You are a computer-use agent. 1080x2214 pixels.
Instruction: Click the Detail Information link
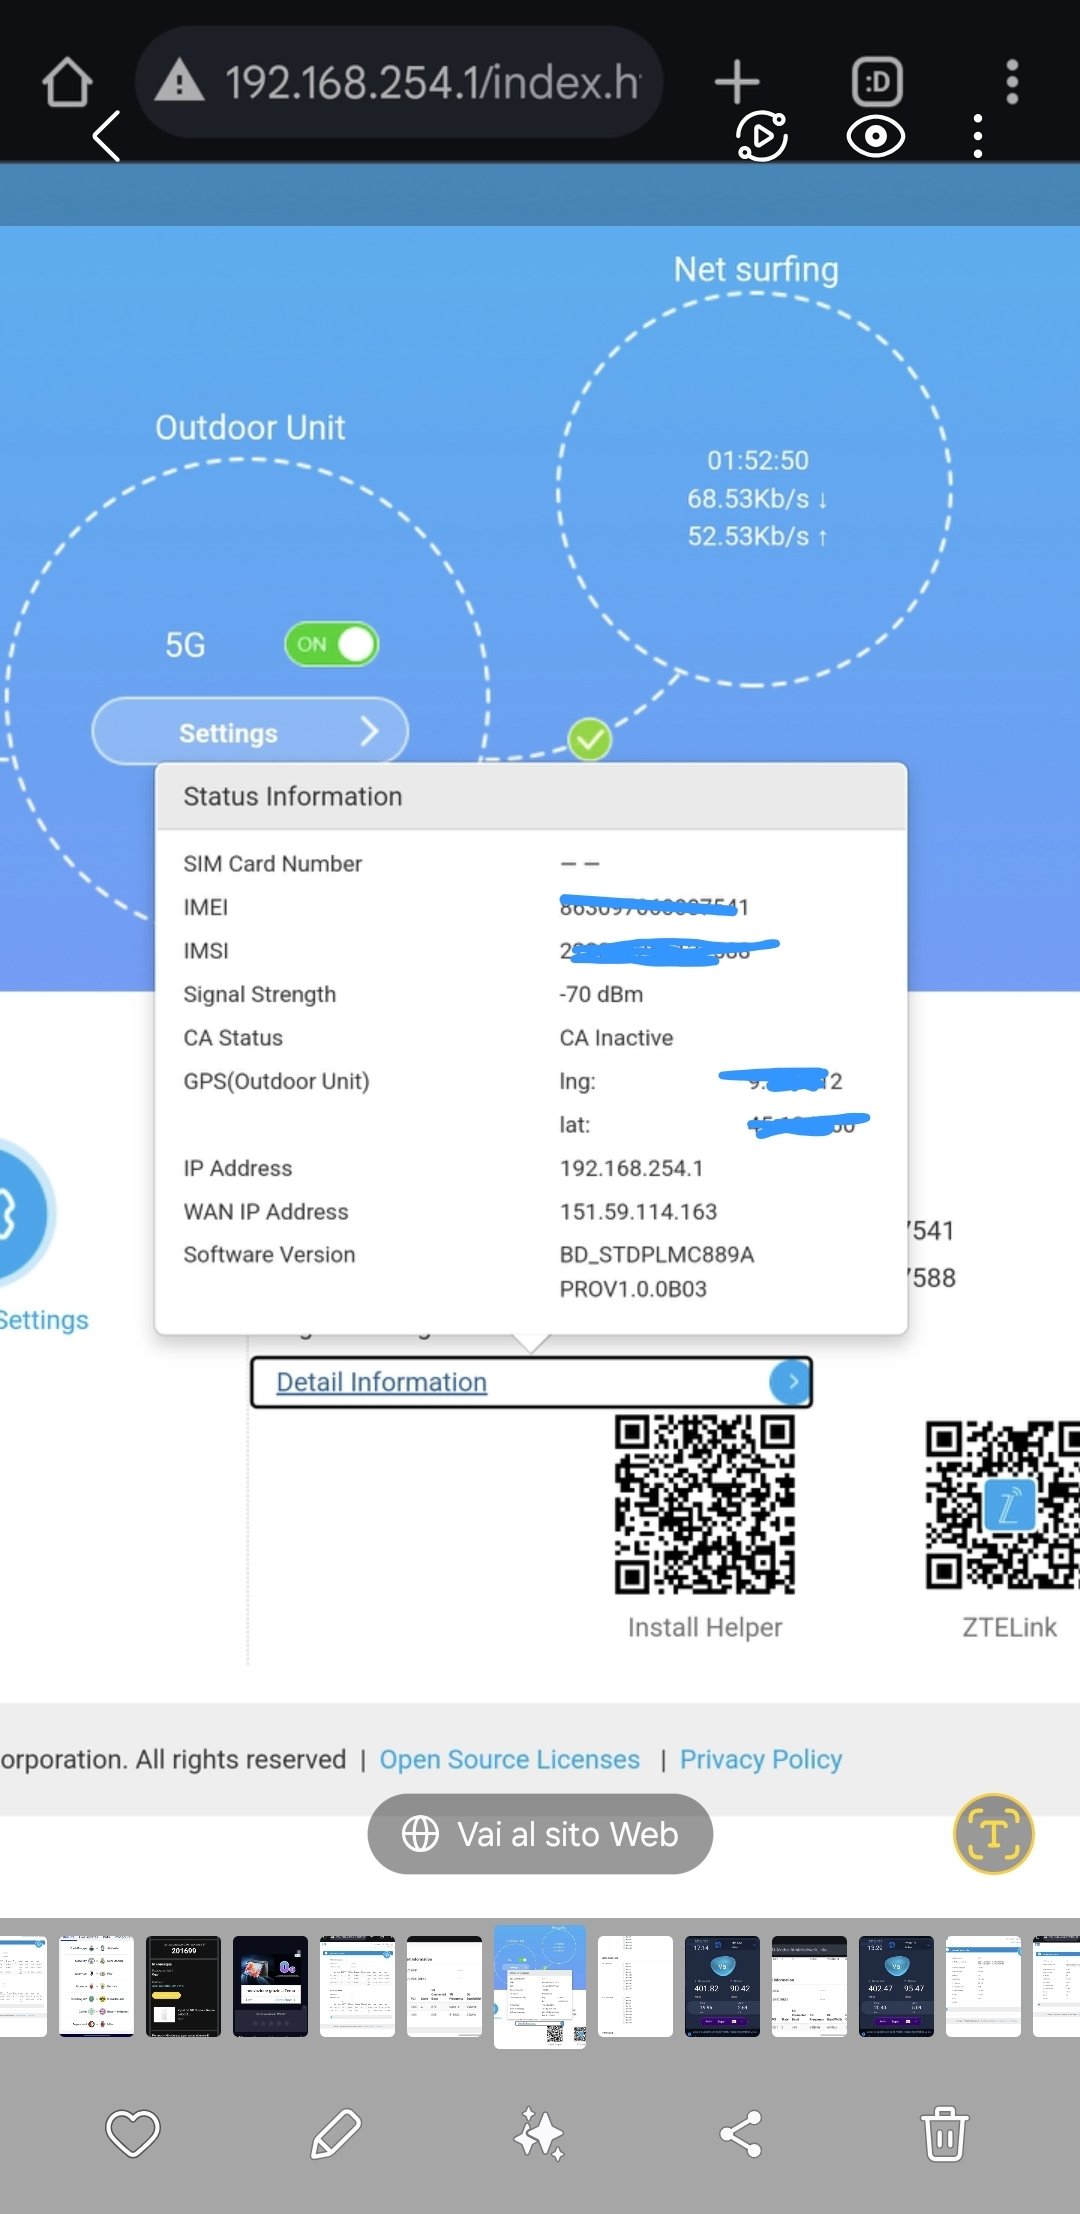coord(381,1382)
